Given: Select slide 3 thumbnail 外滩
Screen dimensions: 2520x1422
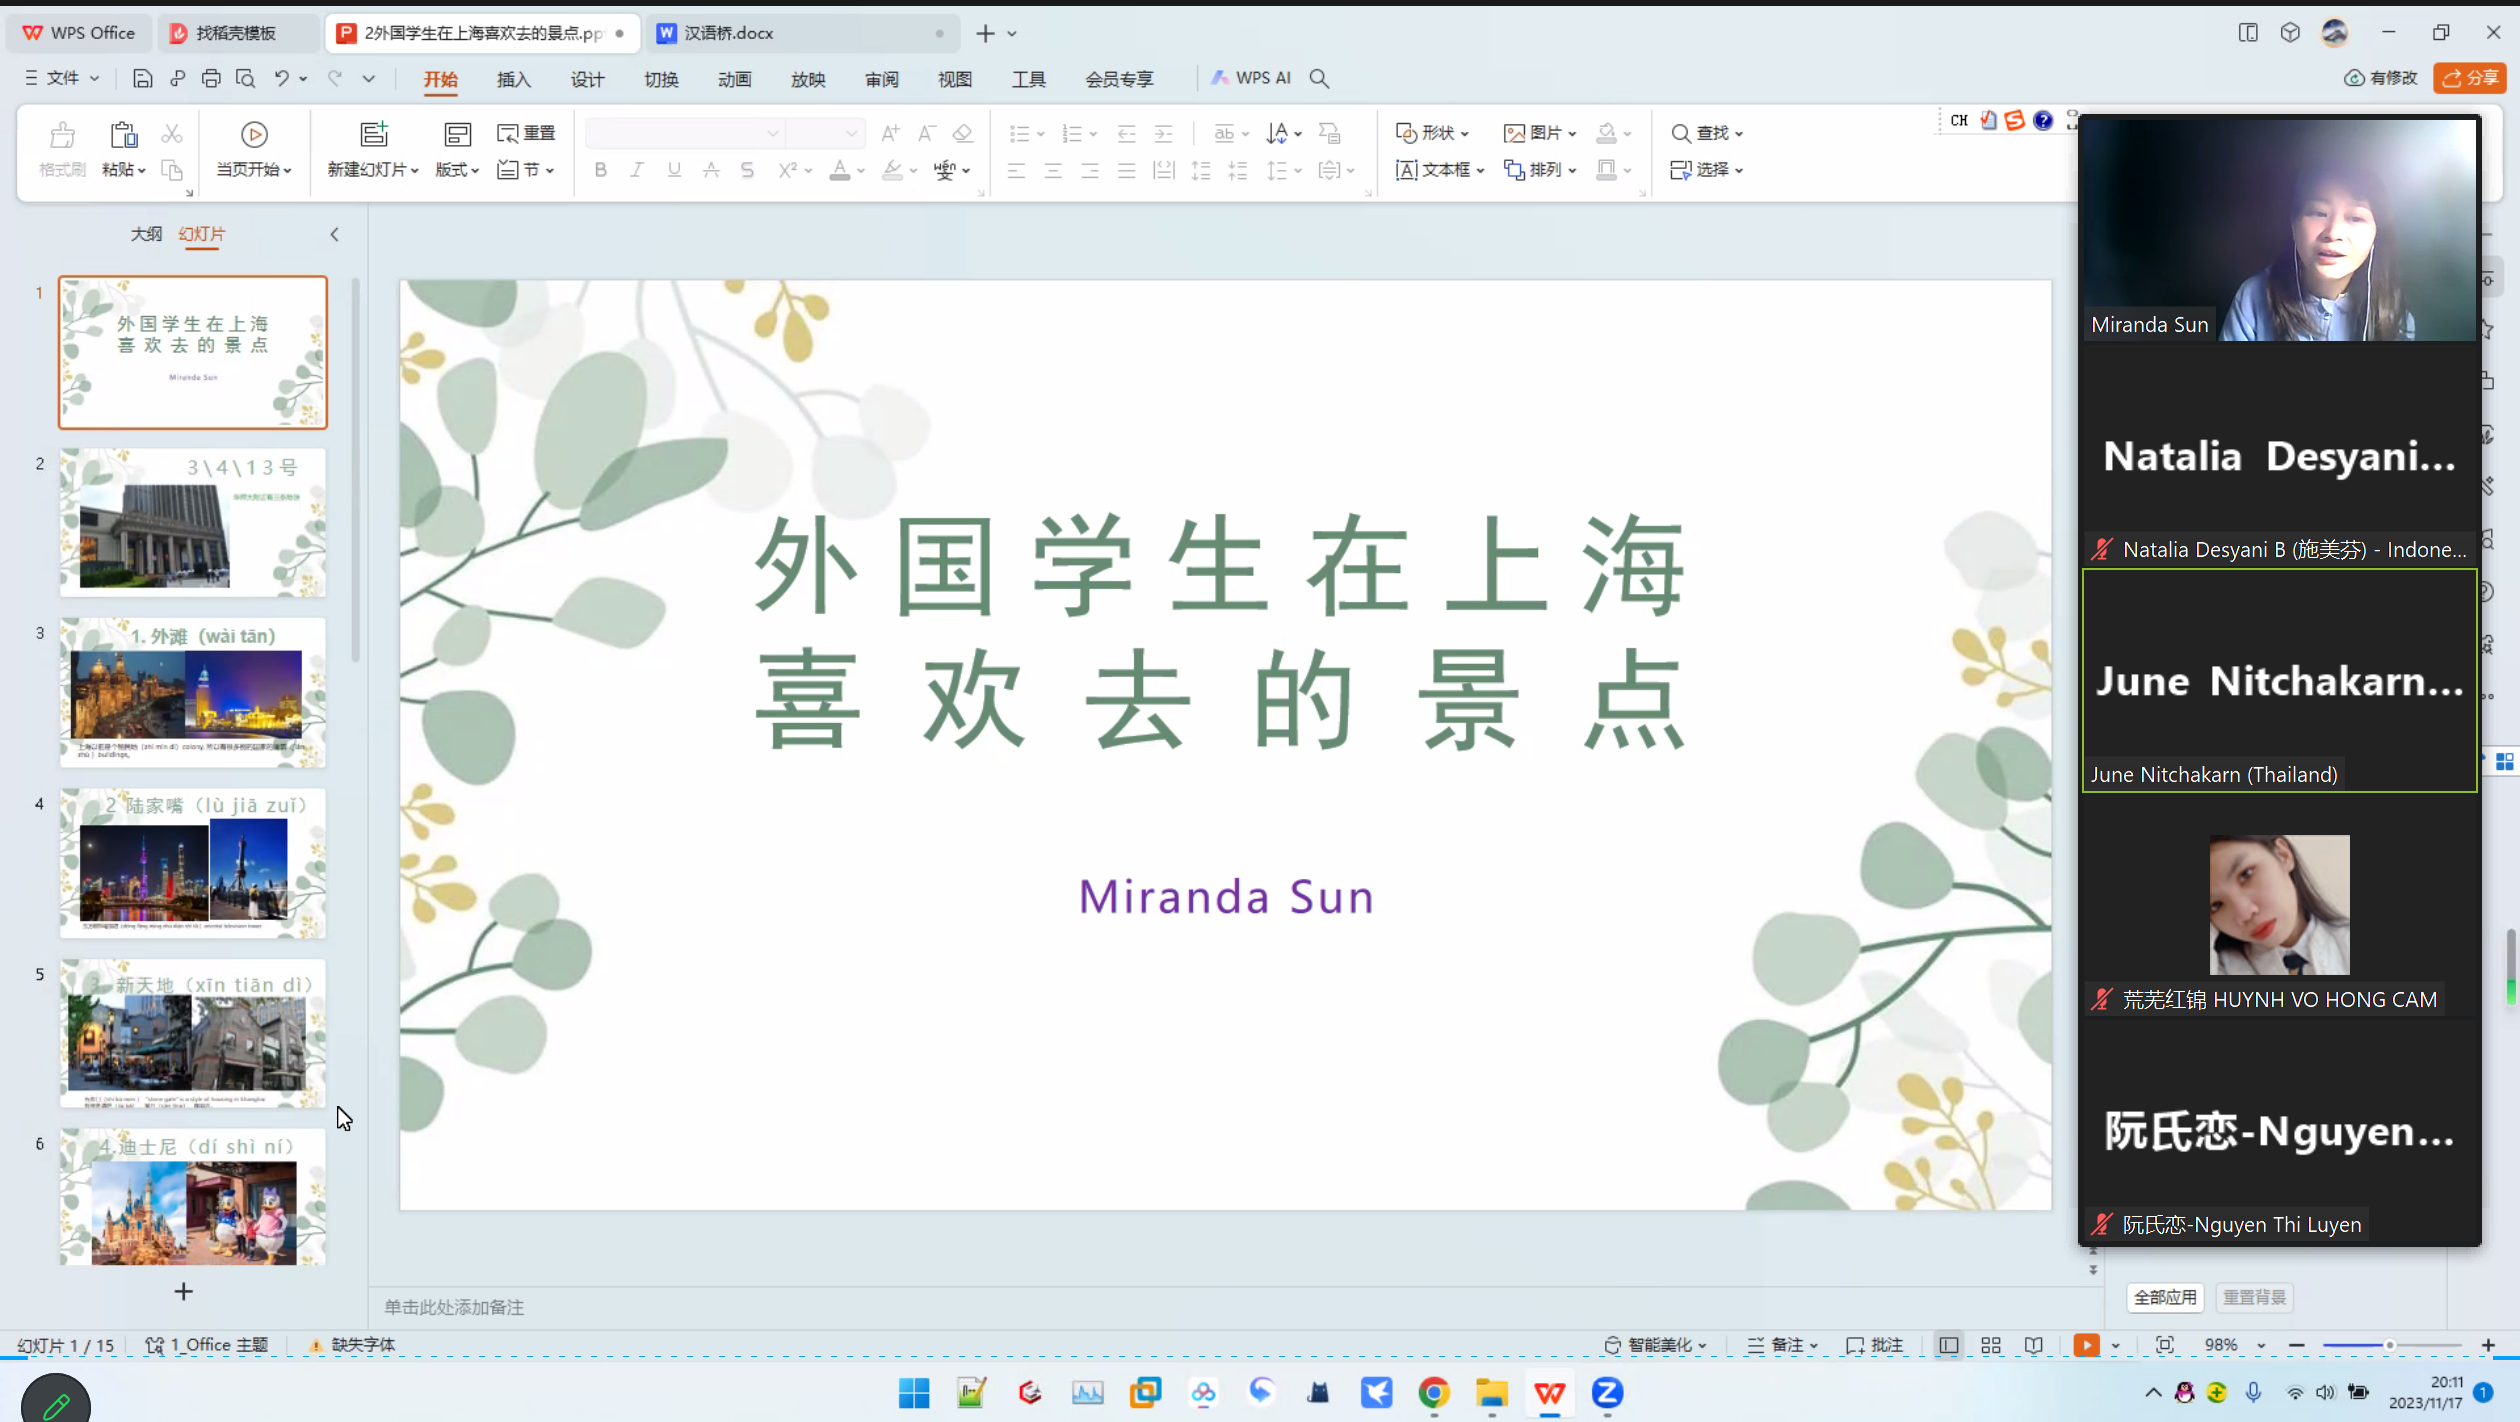Looking at the screenshot, I should 193,692.
